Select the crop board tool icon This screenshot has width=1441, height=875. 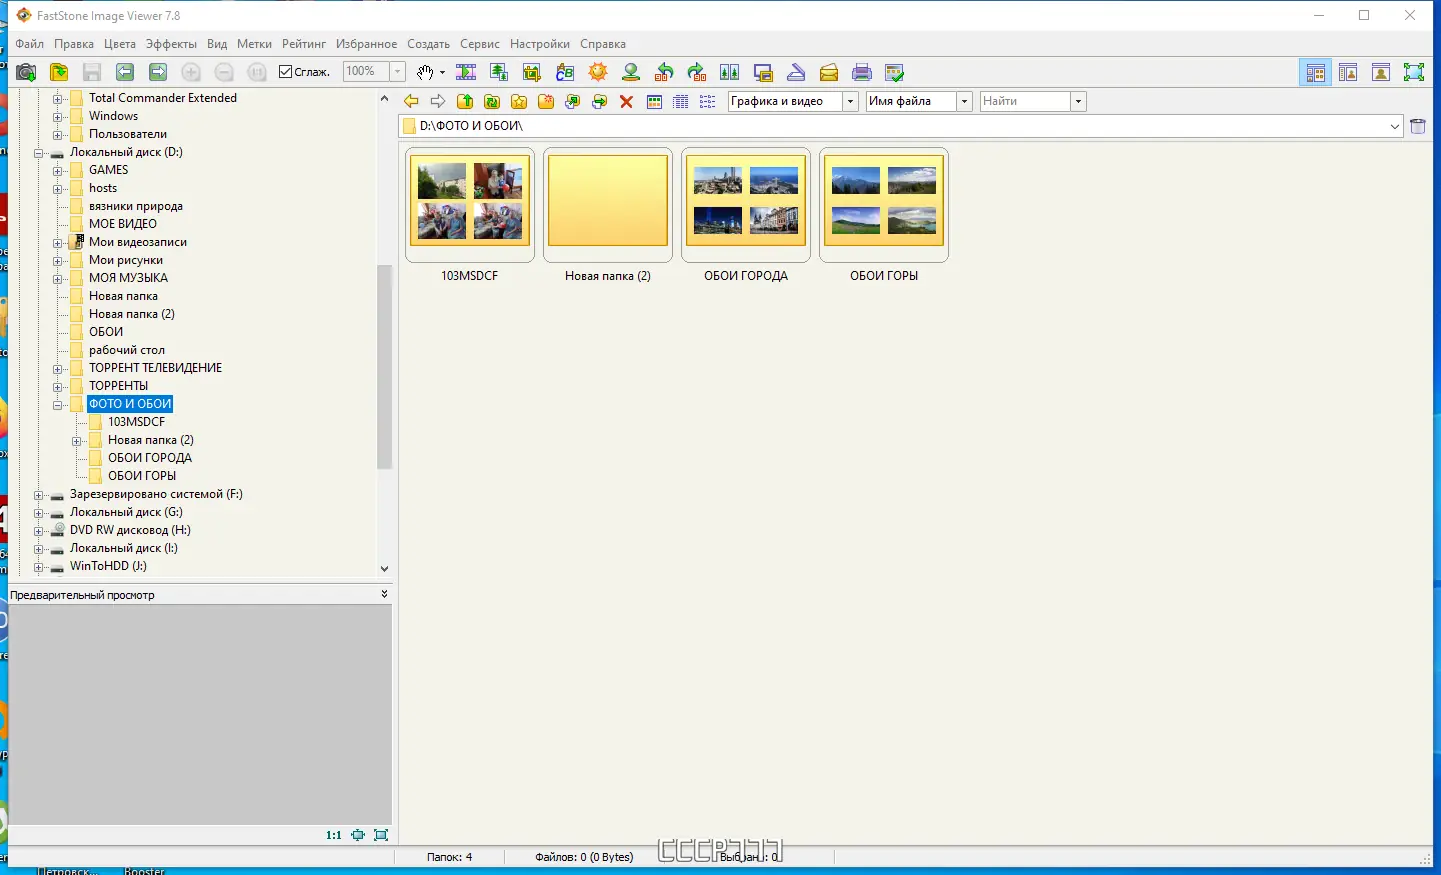(x=532, y=72)
